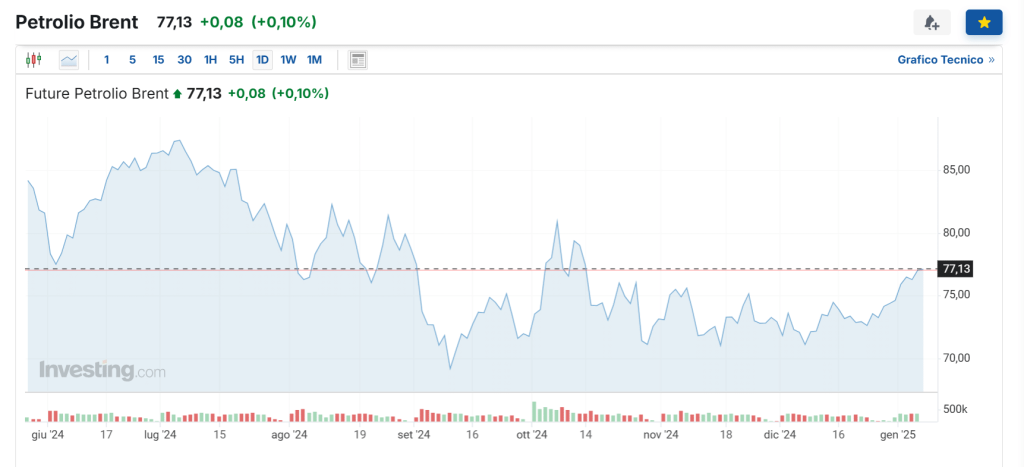Switch to candlestick chart type
Viewport: 1024px width, 467px height.
tap(34, 60)
